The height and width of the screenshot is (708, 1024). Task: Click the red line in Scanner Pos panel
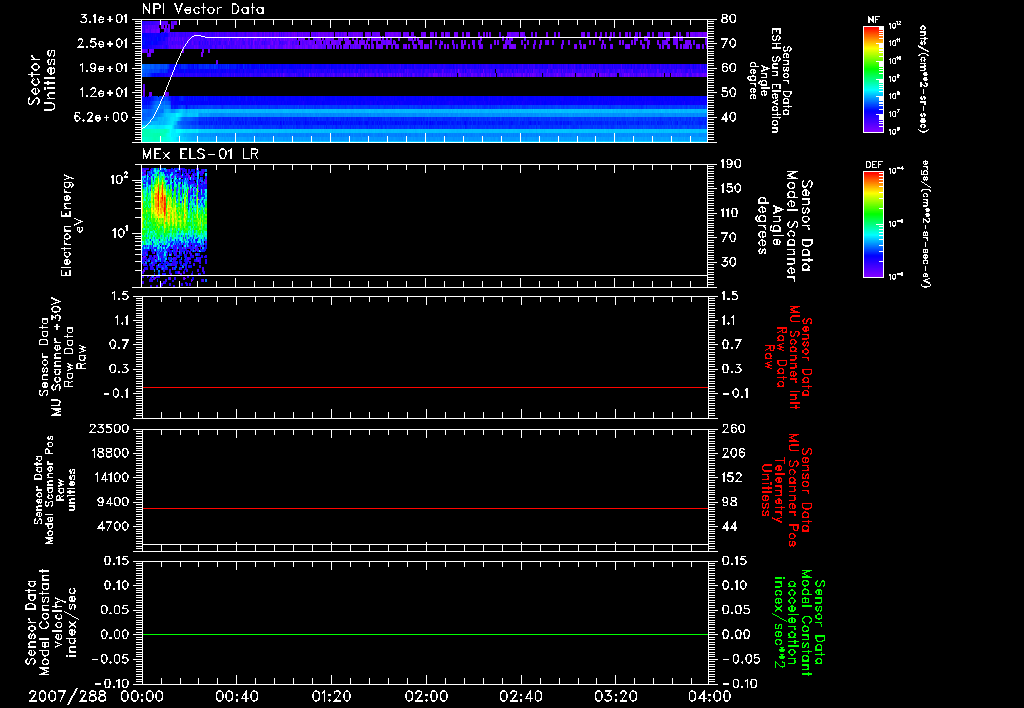(424, 508)
